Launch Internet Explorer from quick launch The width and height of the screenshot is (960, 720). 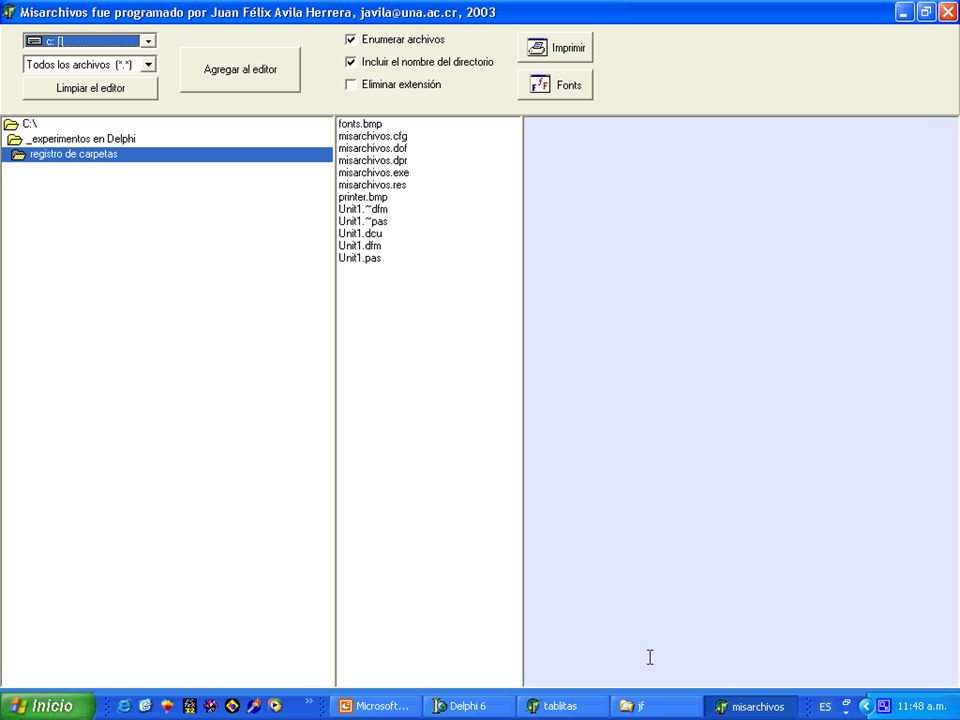(124, 706)
